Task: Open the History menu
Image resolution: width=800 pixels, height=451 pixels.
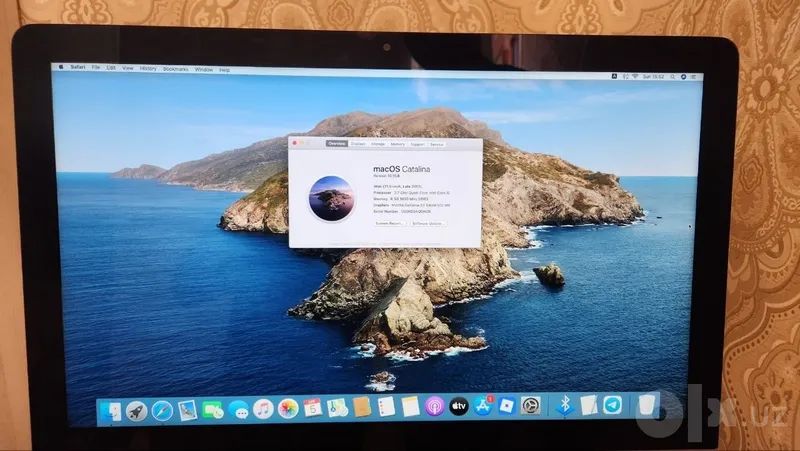Action: 148,68
